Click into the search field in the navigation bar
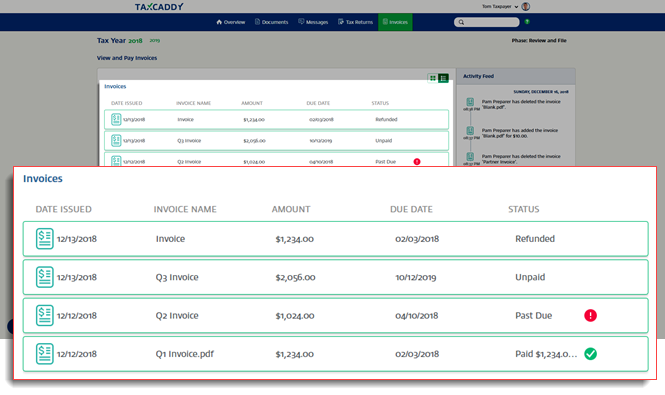The height and width of the screenshot is (395, 665). (x=486, y=22)
